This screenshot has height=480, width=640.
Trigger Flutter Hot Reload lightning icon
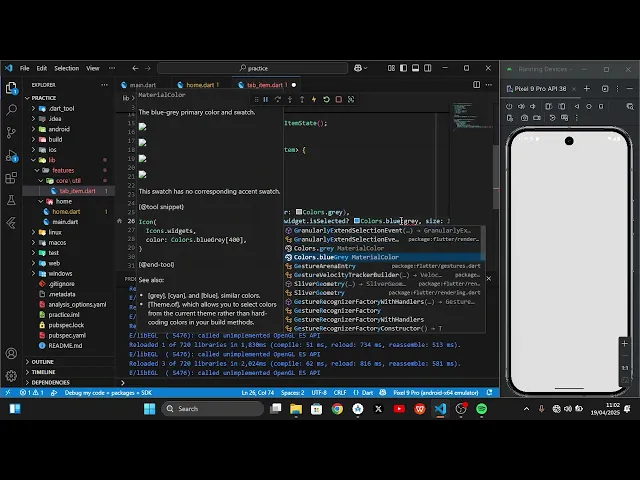314,99
